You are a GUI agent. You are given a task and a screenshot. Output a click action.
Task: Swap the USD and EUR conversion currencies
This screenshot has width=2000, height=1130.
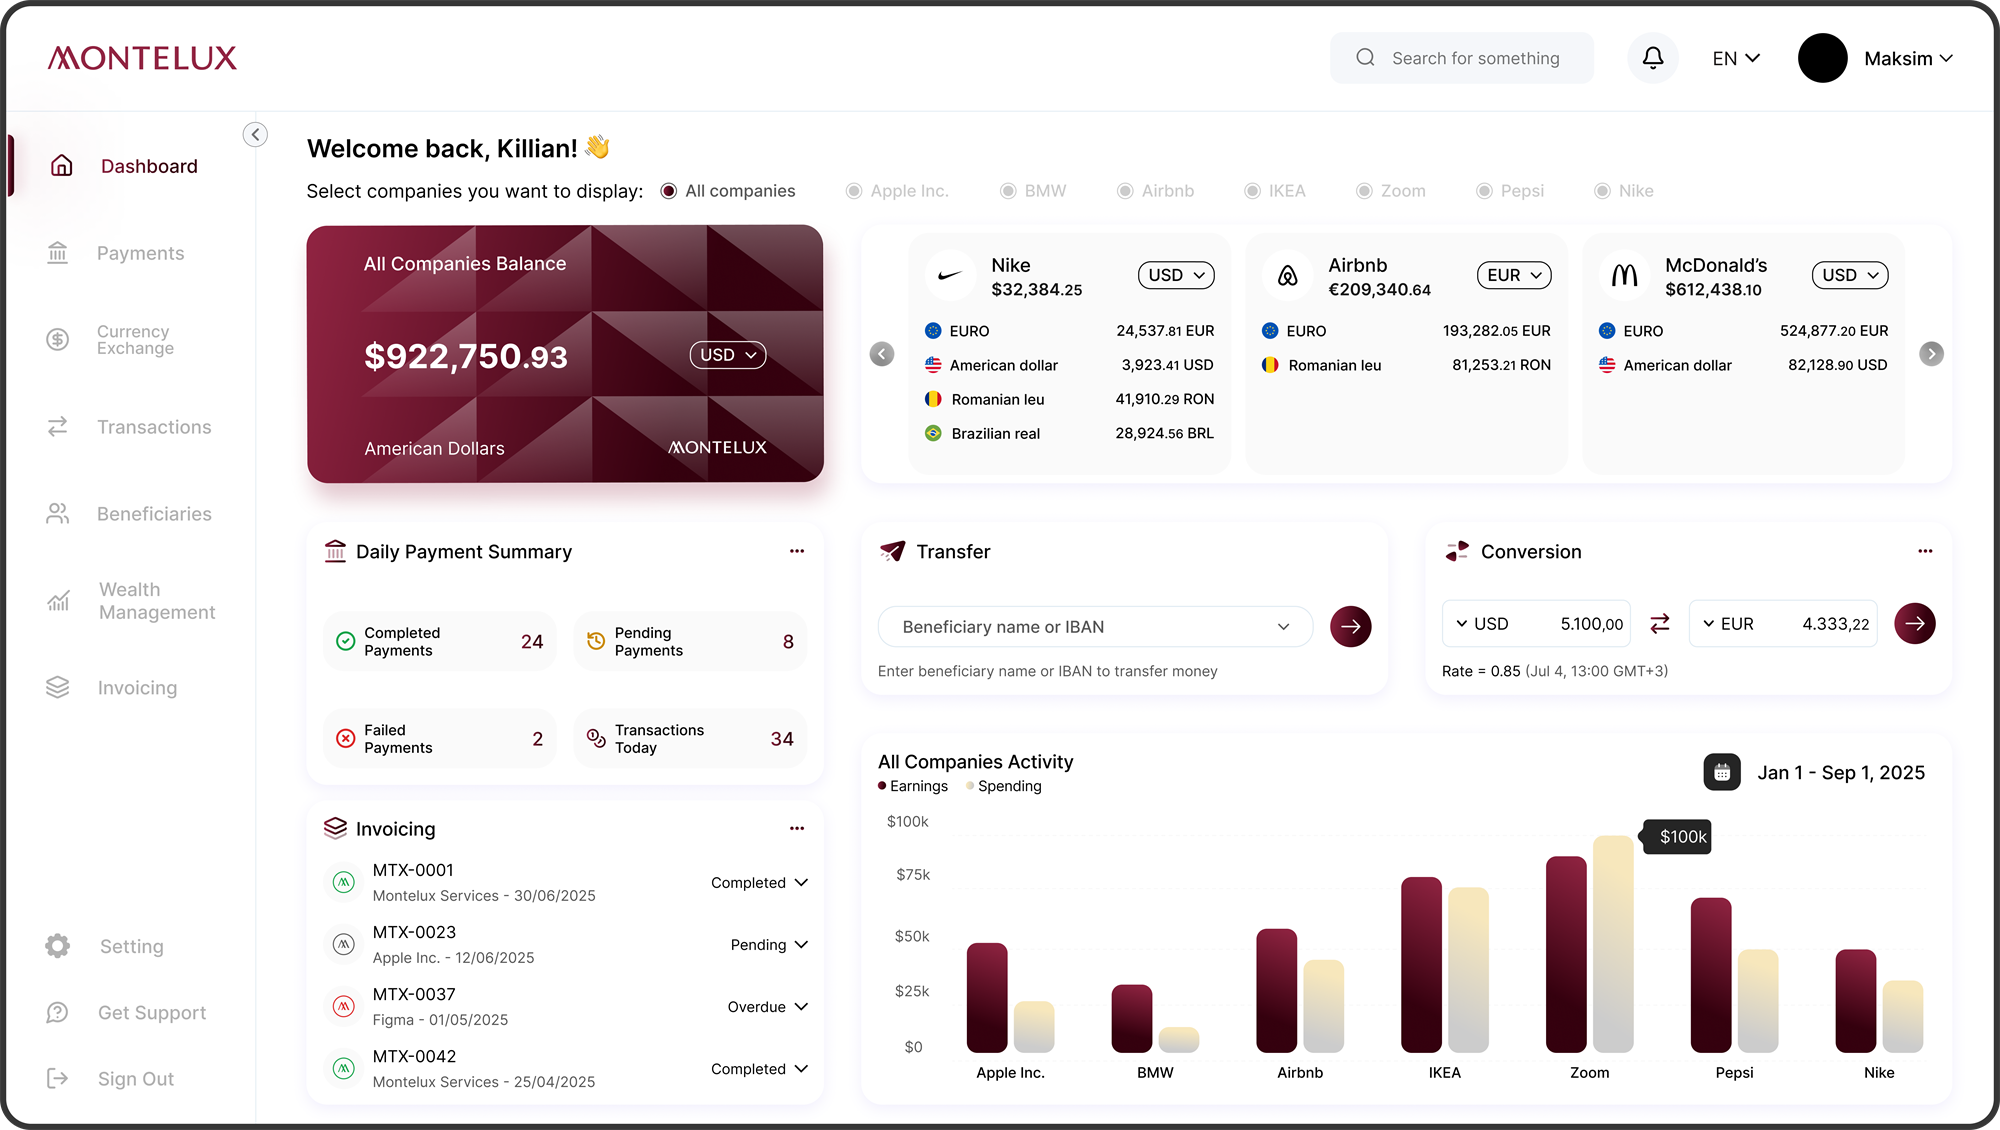tap(1660, 623)
